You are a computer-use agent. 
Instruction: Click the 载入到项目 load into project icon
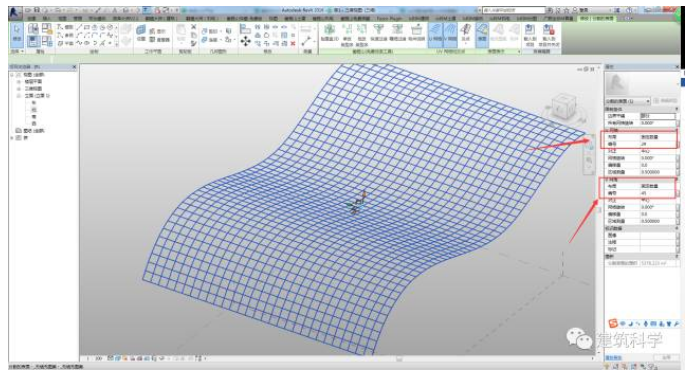pyautogui.click(x=530, y=35)
